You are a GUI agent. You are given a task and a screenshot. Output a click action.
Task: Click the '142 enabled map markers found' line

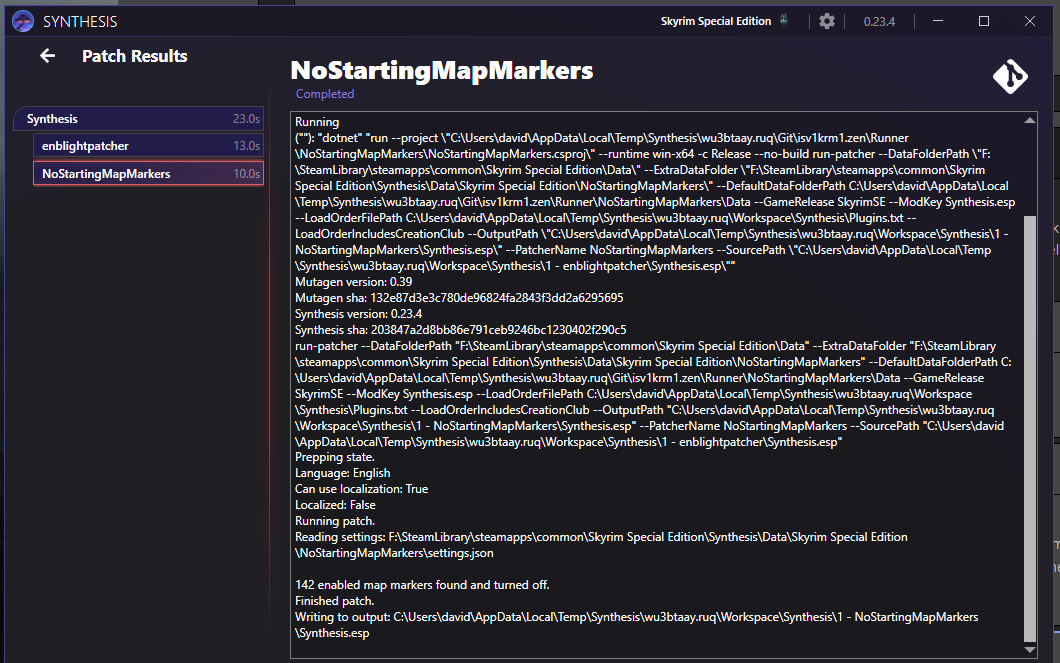click(x=422, y=585)
